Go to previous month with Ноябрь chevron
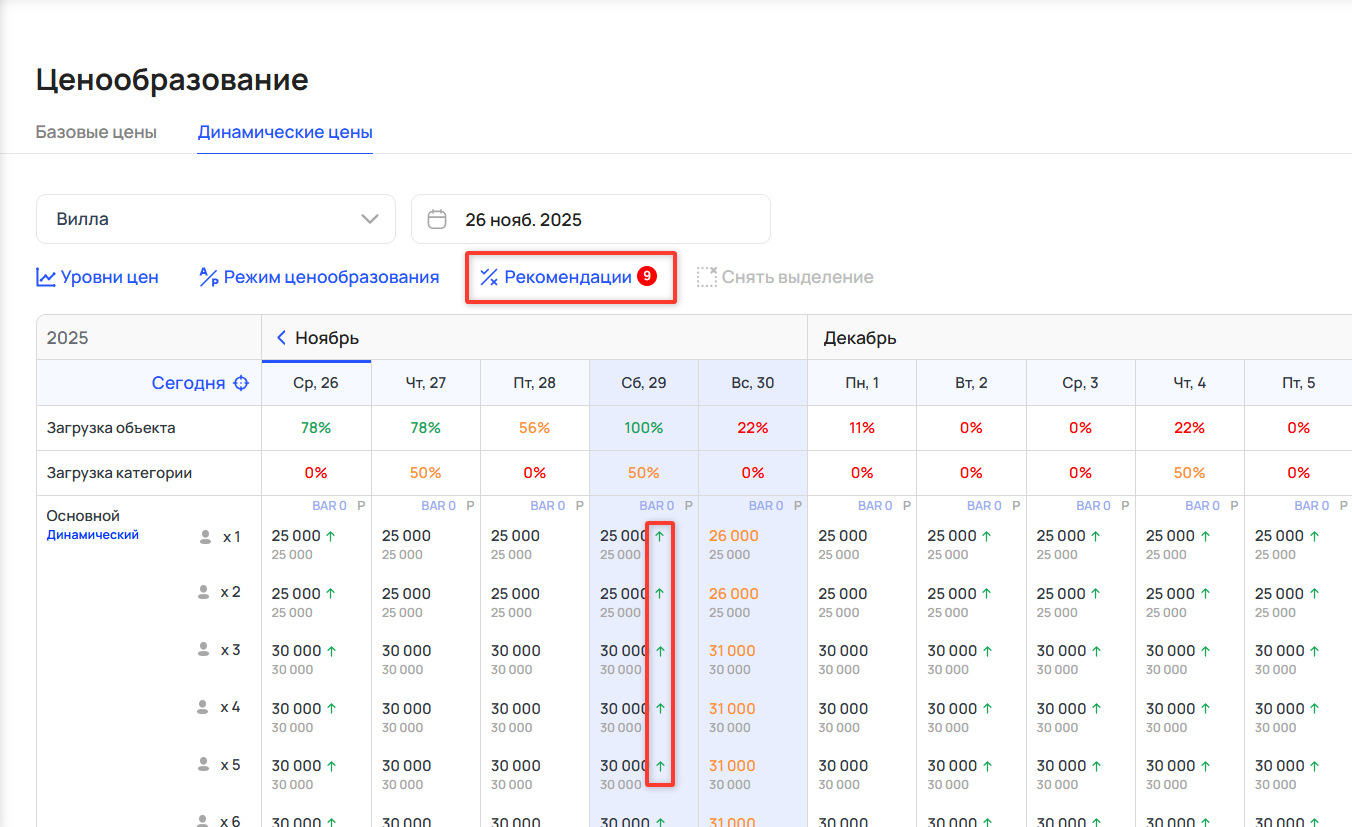1352x827 pixels. (281, 338)
